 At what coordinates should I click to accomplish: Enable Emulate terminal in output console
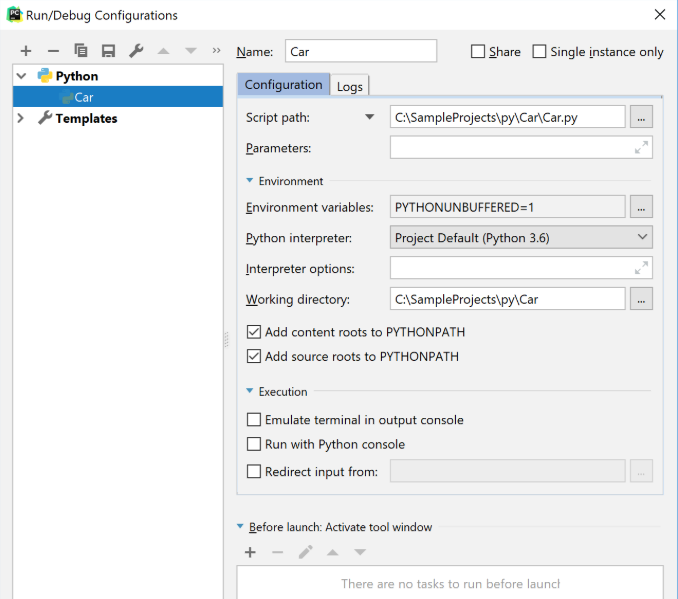[x=254, y=420]
